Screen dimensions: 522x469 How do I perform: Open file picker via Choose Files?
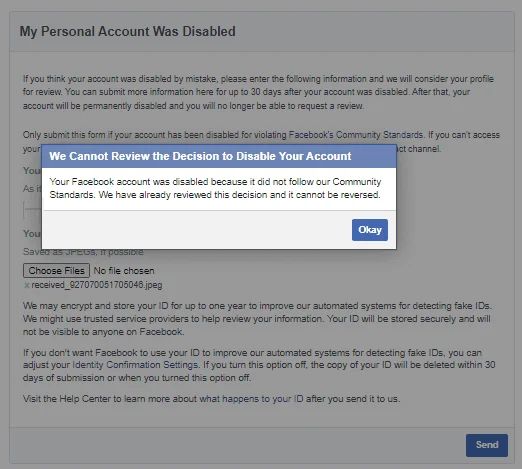(56, 270)
